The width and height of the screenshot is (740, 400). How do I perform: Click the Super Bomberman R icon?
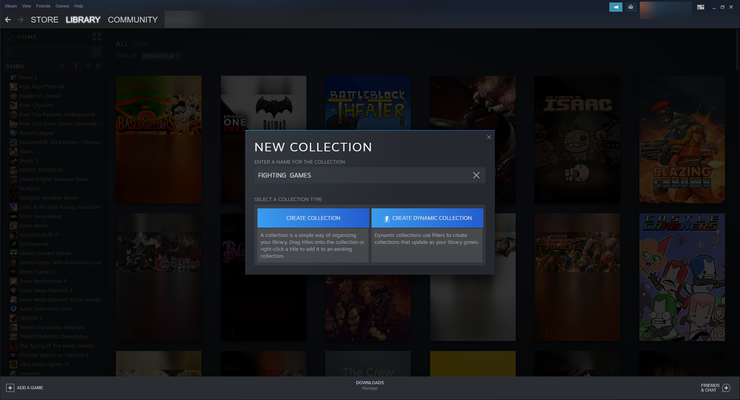(x=13, y=281)
